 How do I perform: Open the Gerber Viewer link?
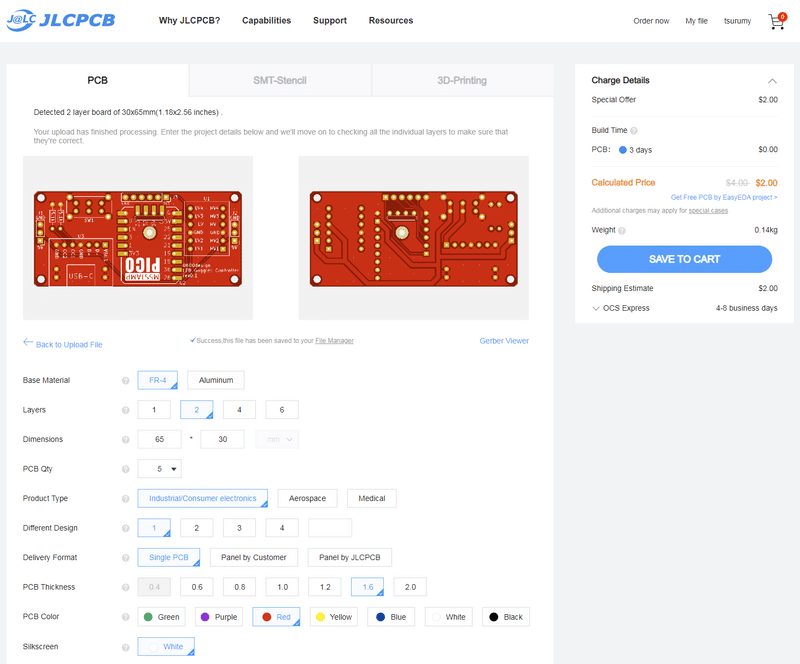pos(504,341)
